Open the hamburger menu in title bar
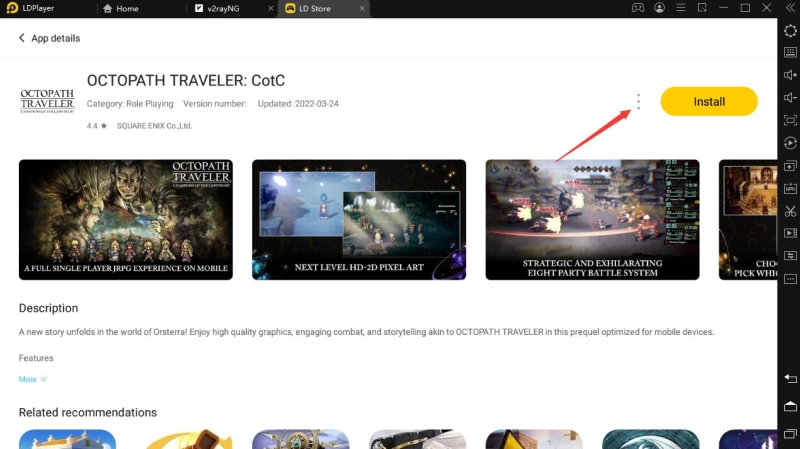The width and height of the screenshot is (800, 449). tap(681, 8)
